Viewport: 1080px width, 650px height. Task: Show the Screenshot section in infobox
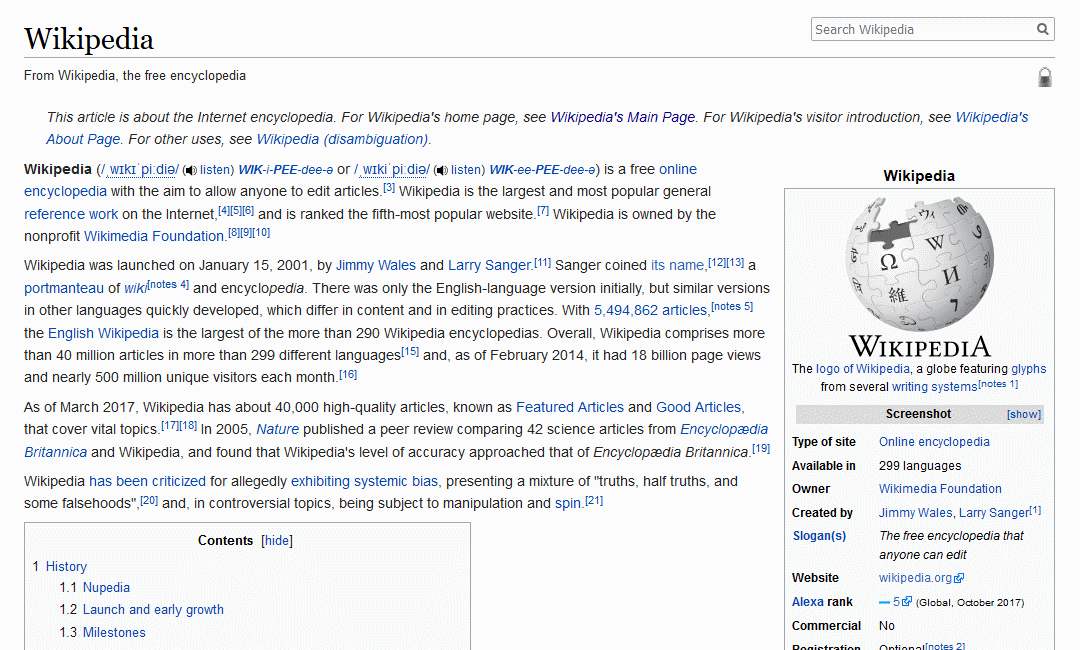click(1024, 415)
